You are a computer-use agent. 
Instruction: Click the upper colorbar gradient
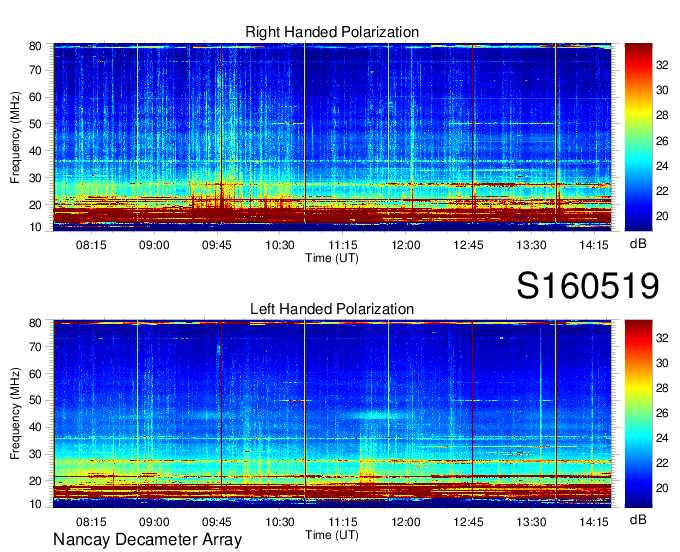[x=638, y=137]
